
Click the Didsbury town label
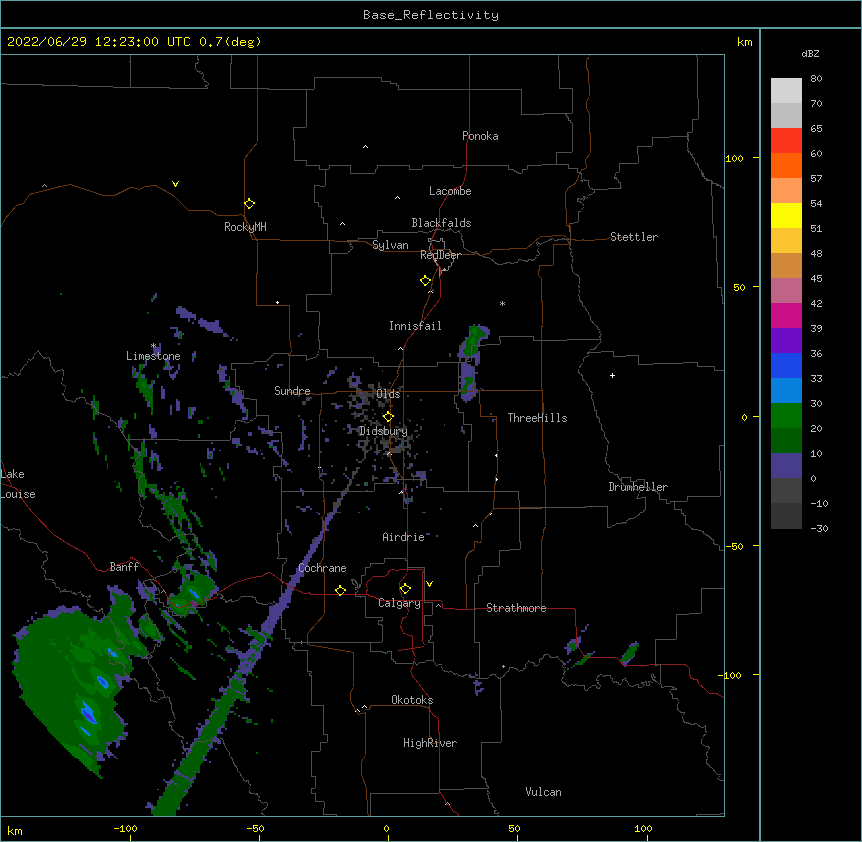pyautogui.click(x=383, y=431)
